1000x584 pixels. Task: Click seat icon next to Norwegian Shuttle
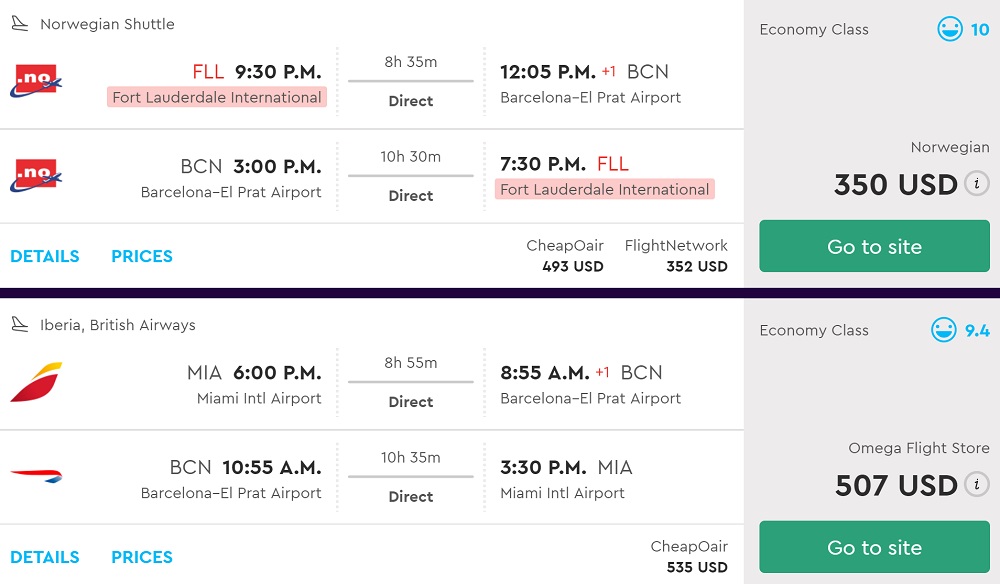point(20,24)
